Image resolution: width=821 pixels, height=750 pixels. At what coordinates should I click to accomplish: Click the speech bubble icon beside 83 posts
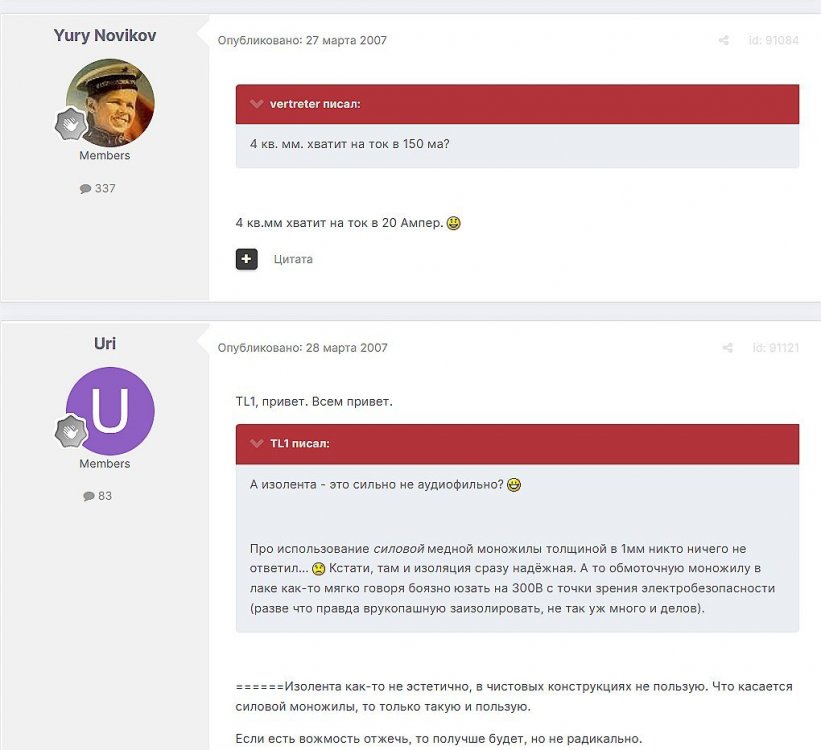89,496
